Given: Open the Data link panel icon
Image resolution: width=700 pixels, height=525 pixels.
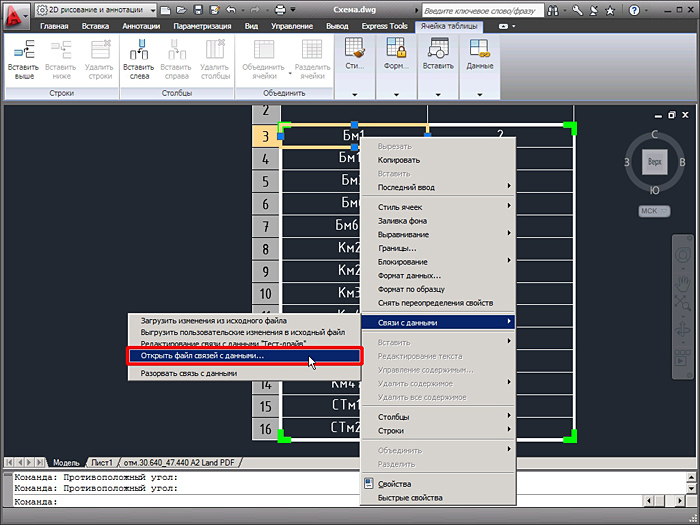Looking at the screenshot, I should point(479,48).
